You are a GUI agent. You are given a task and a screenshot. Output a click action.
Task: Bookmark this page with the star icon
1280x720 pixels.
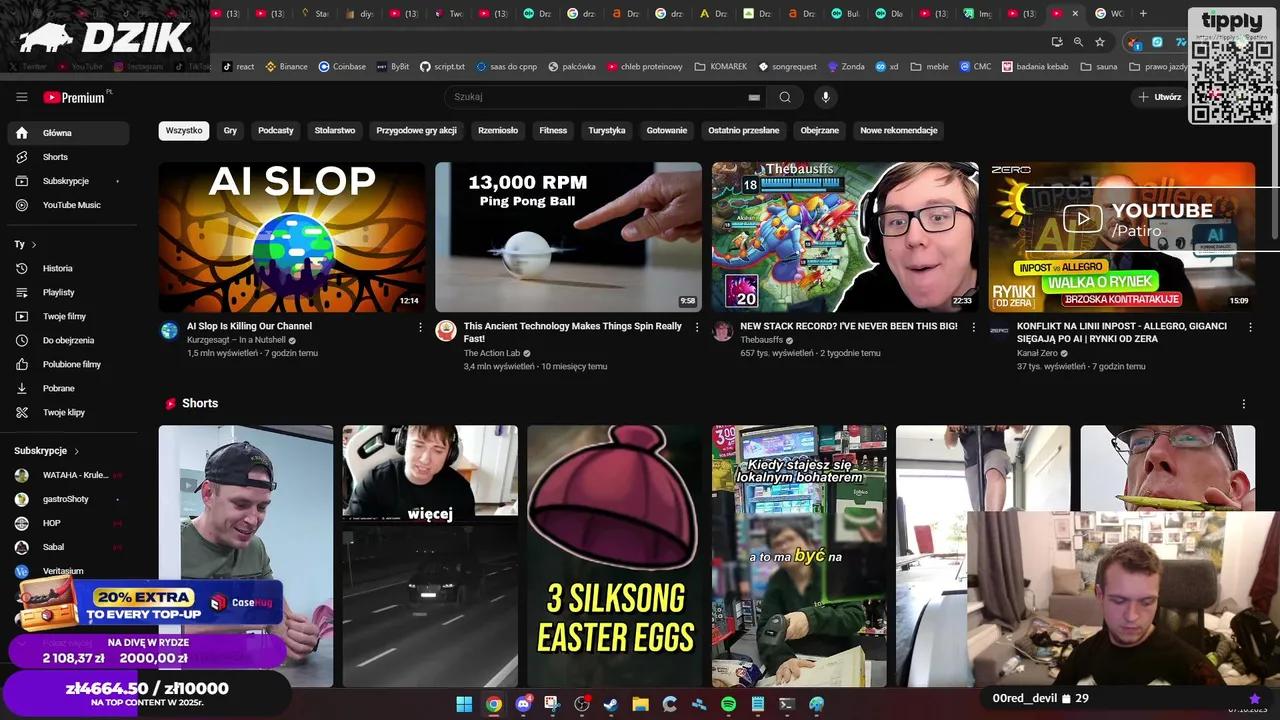pyautogui.click(x=1100, y=42)
